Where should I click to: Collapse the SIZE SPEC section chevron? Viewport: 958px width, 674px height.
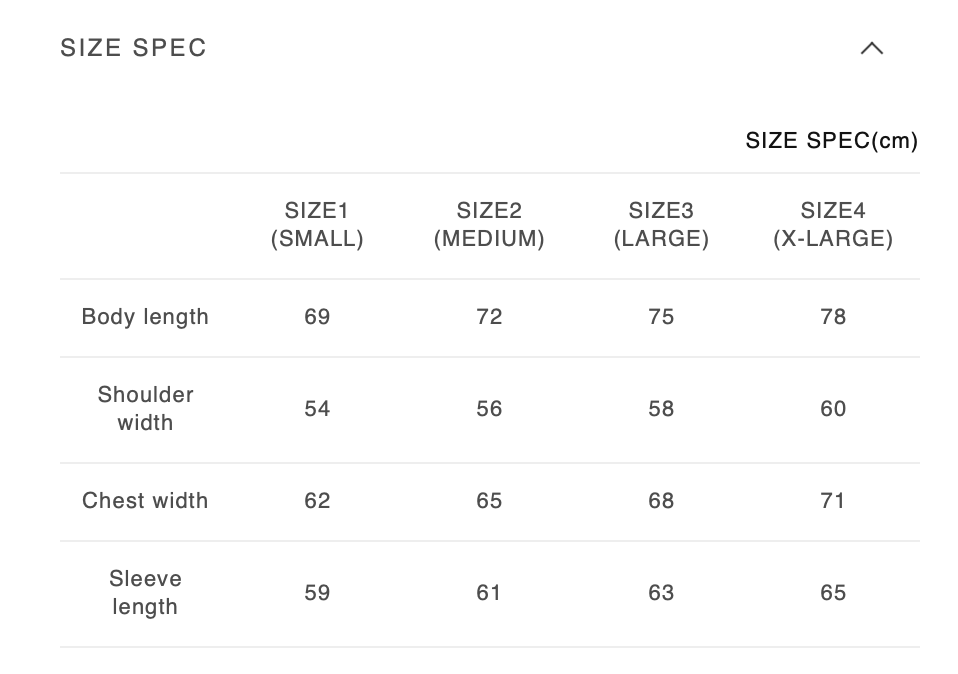pyautogui.click(x=872, y=48)
